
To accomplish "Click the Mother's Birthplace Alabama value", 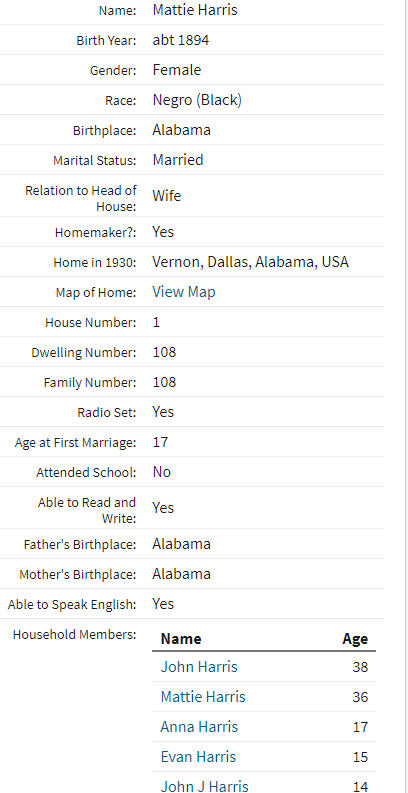I will 182,574.
